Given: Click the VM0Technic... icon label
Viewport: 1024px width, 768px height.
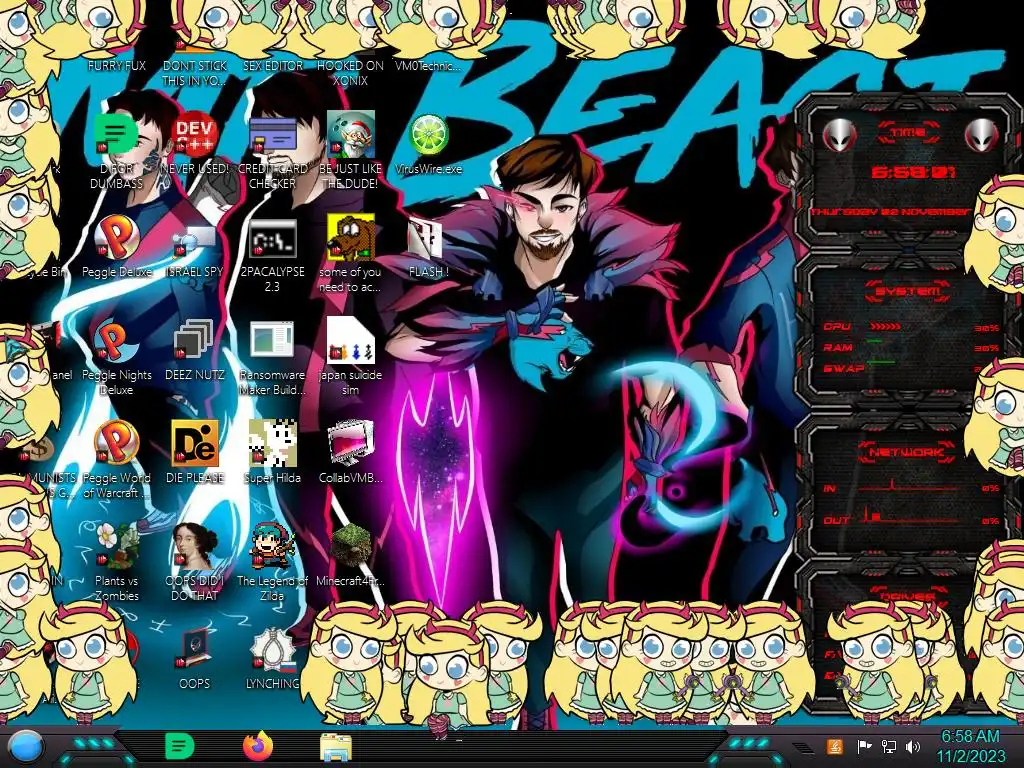Looking at the screenshot, I should click(428, 65).
